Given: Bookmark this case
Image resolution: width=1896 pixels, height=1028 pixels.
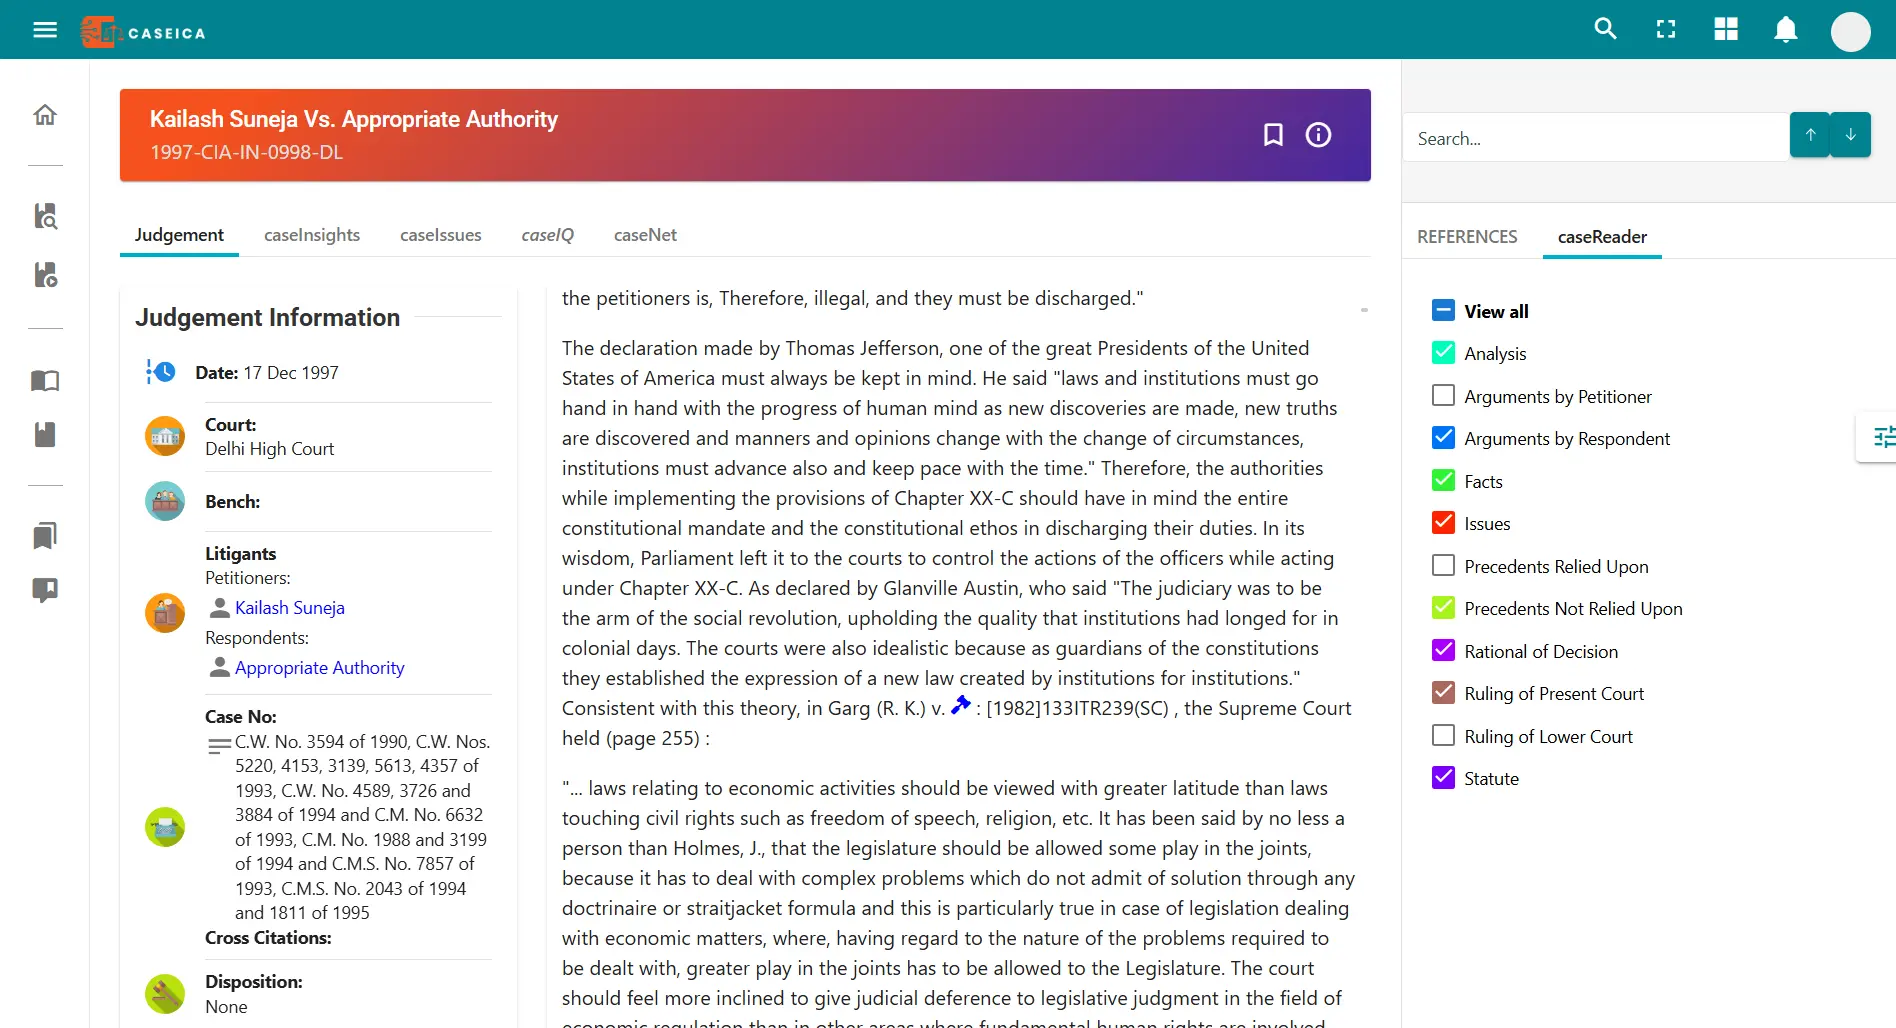Looking at the screenshot, I should pos(1273,135).
